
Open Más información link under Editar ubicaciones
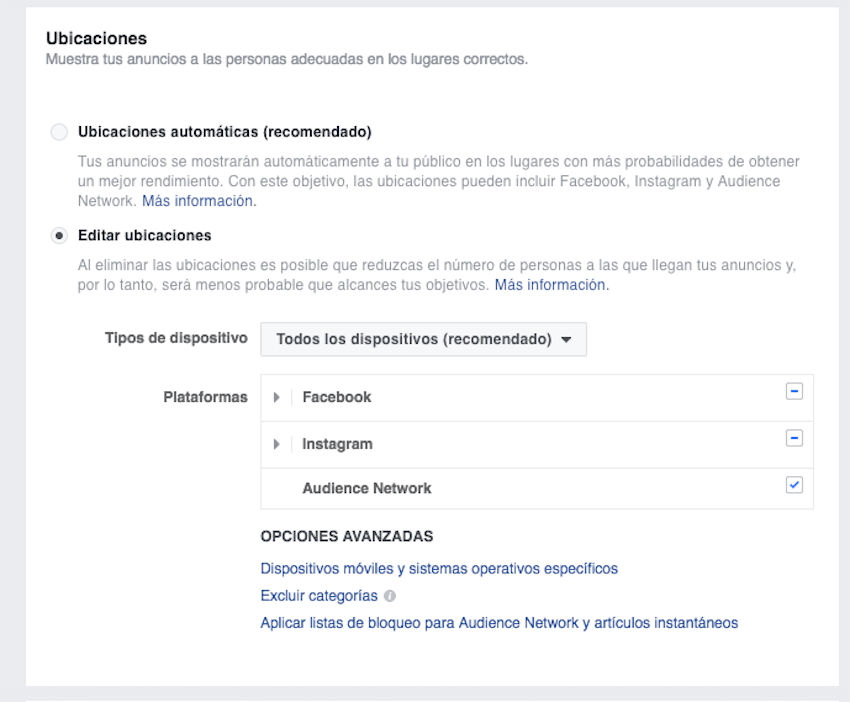point(552,285)
